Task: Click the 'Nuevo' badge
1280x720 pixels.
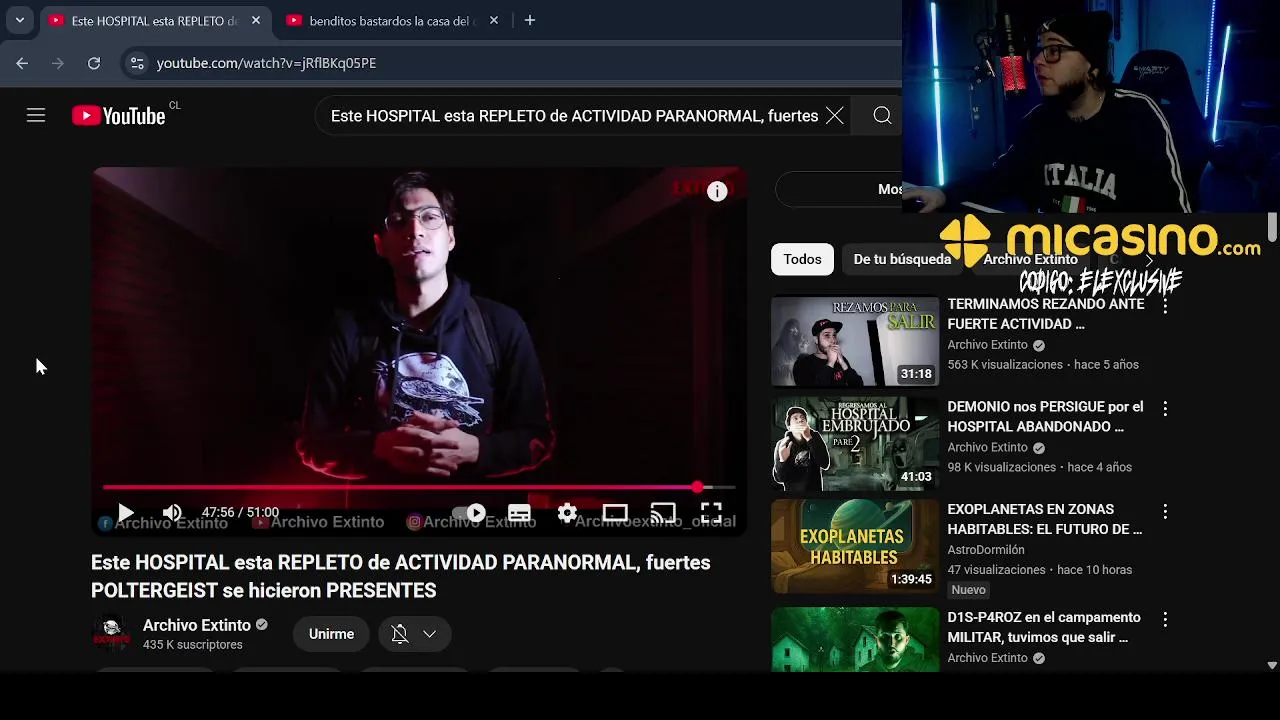Action: pos(968,590)
